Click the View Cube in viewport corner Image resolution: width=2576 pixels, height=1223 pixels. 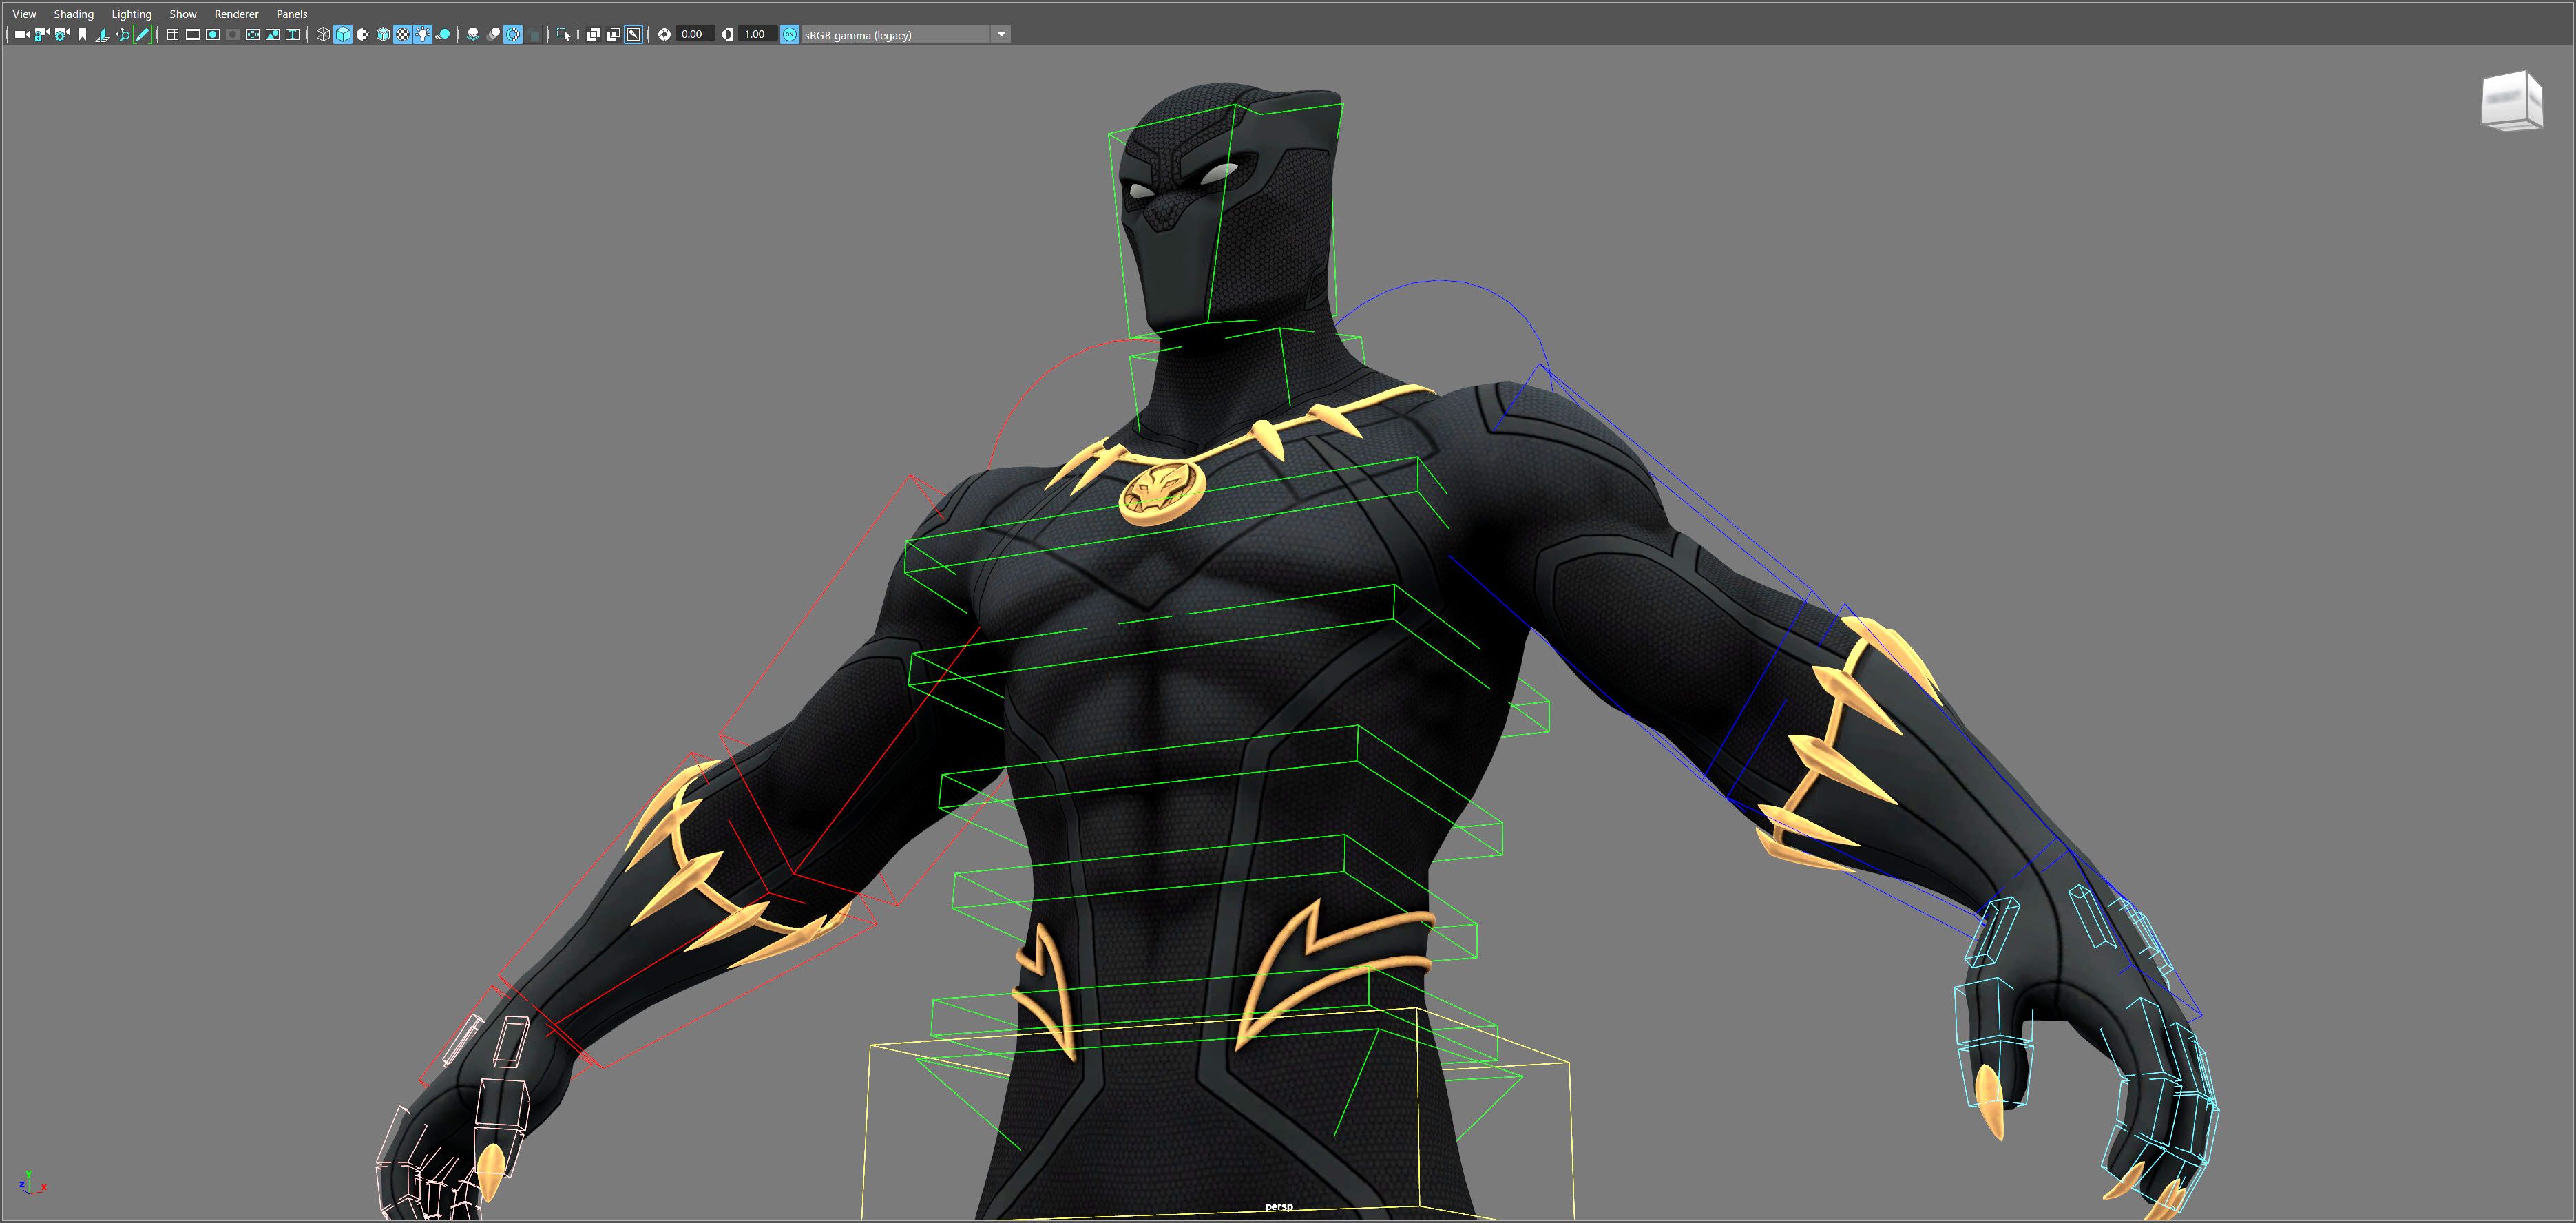click(x=2511, y=100)
